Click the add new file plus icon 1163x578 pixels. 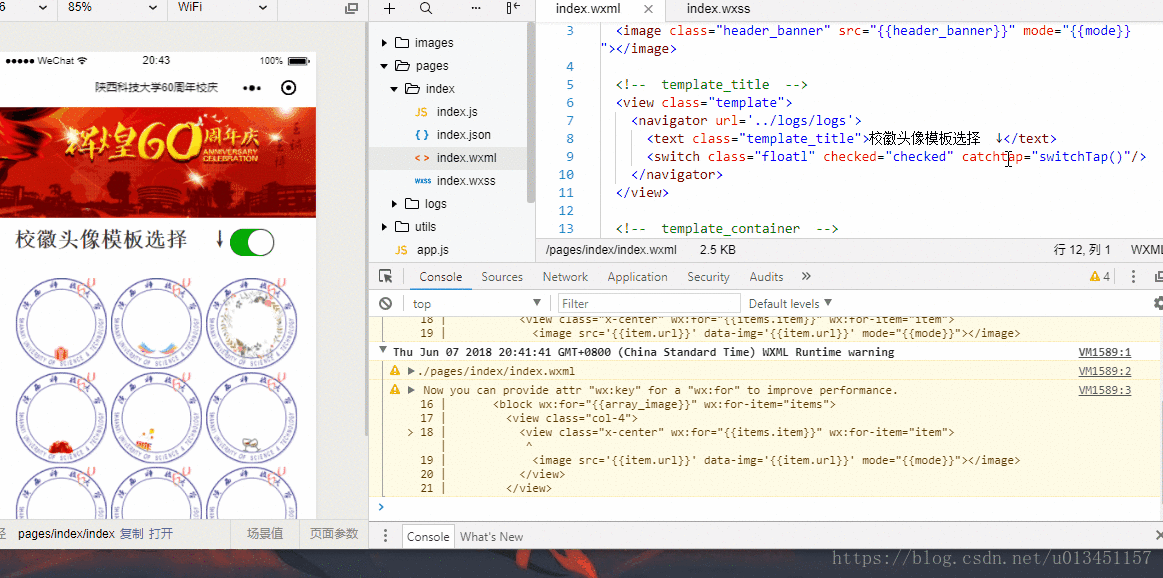point(389,8)
